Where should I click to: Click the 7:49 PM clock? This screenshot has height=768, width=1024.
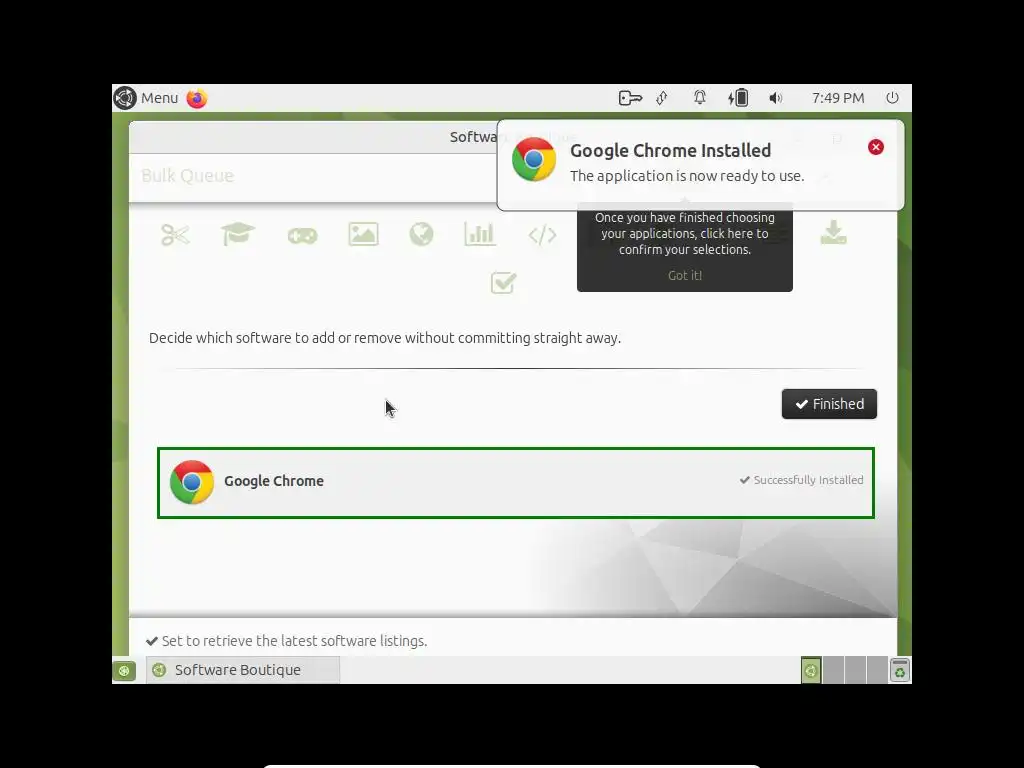coord(838,98)
